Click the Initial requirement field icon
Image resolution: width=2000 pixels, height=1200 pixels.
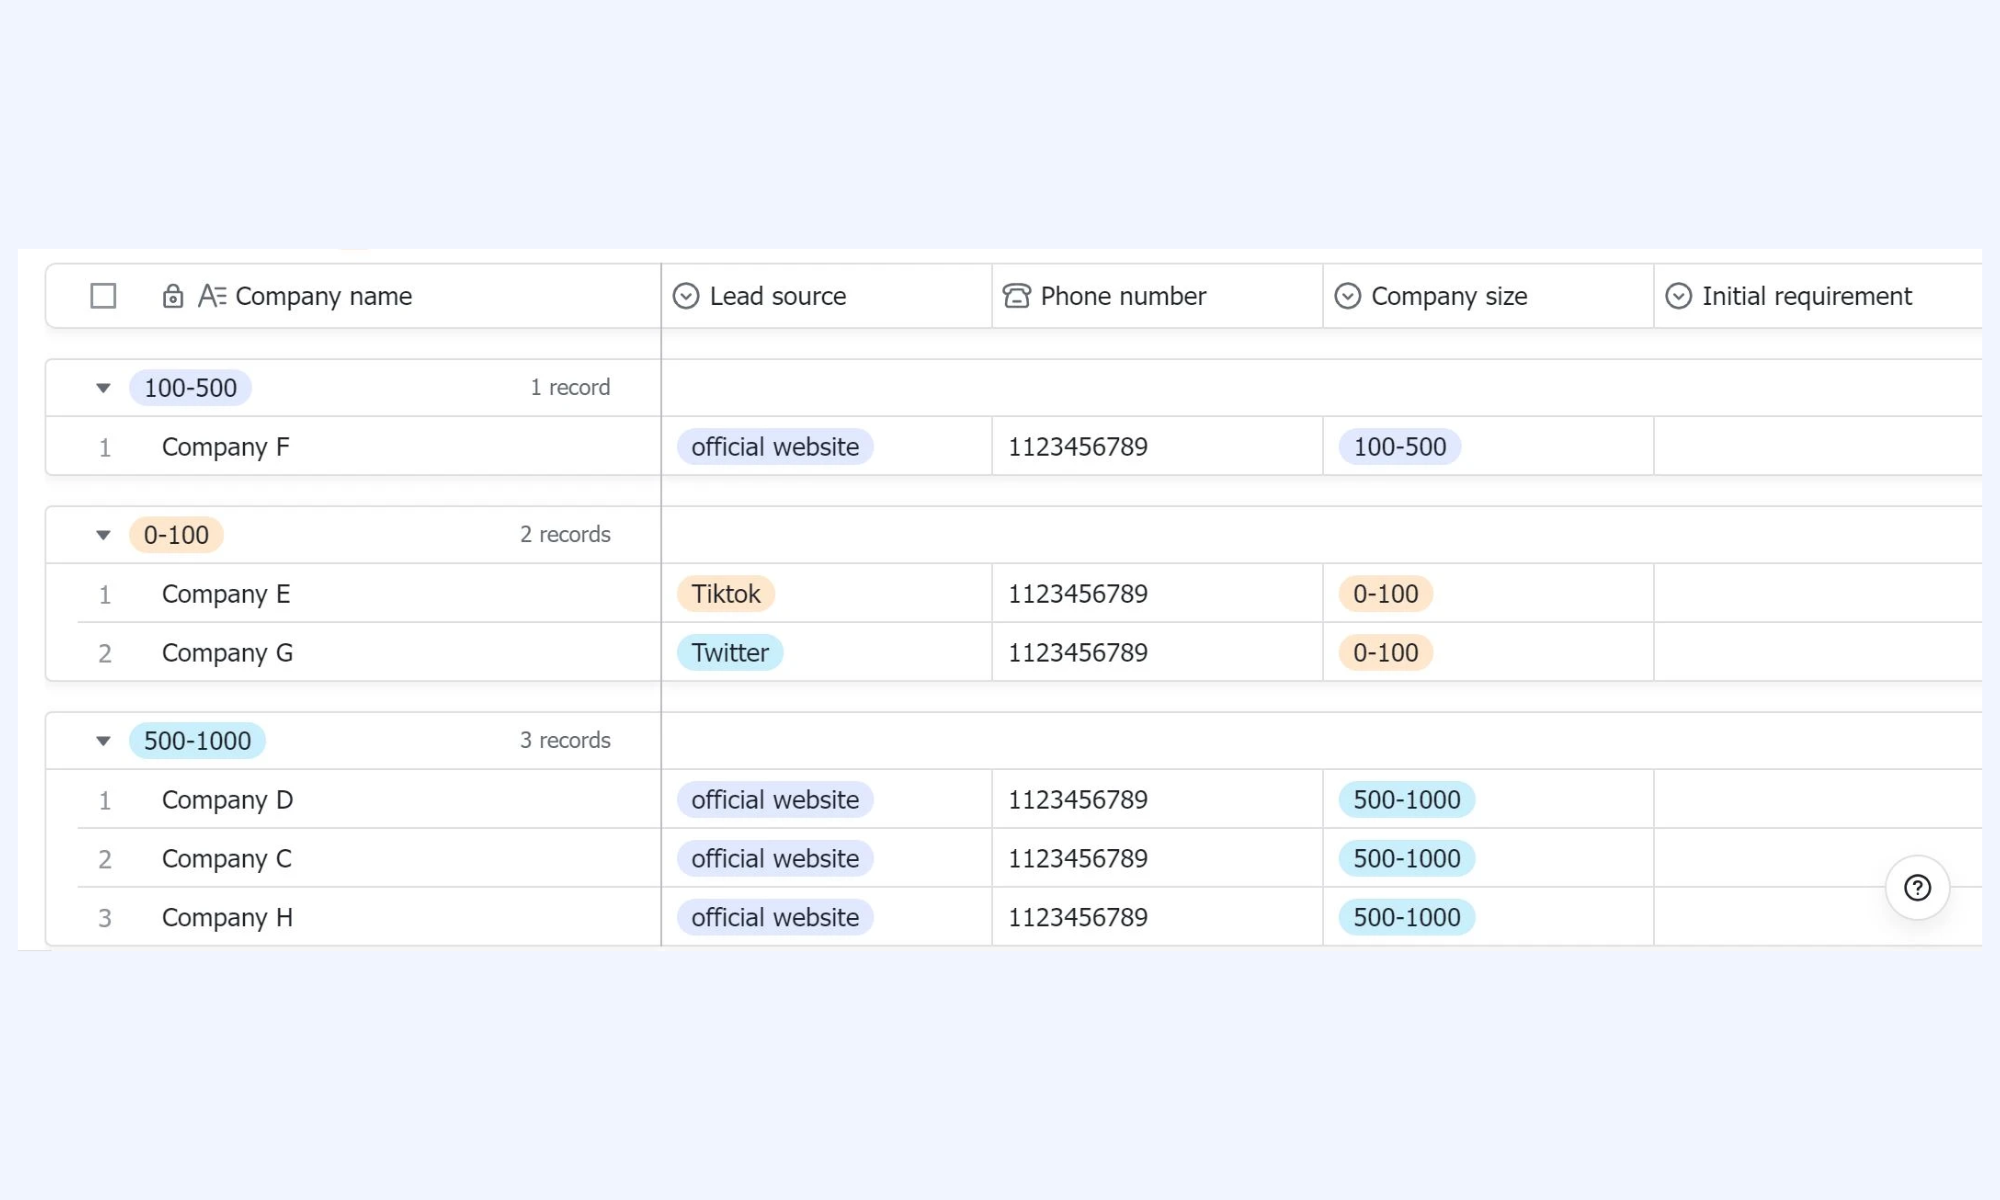pyautogui.click(x=1679, y=296)
